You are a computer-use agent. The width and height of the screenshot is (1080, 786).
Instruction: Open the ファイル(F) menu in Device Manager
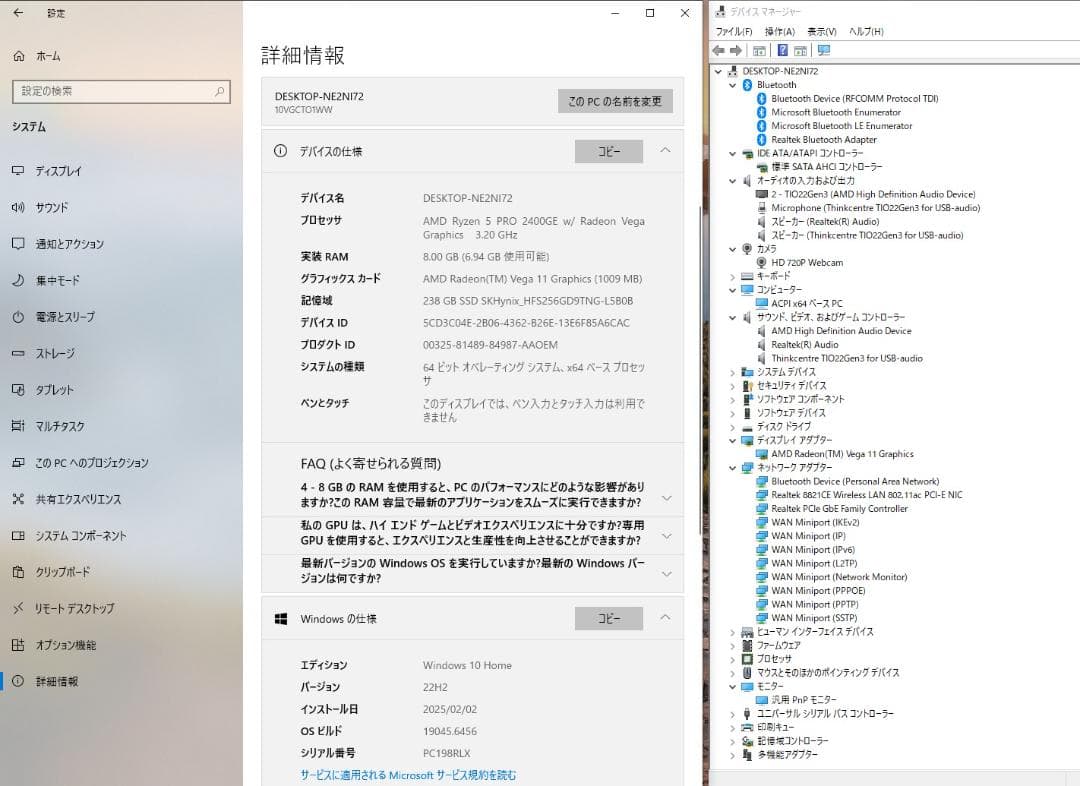[734, 32]
